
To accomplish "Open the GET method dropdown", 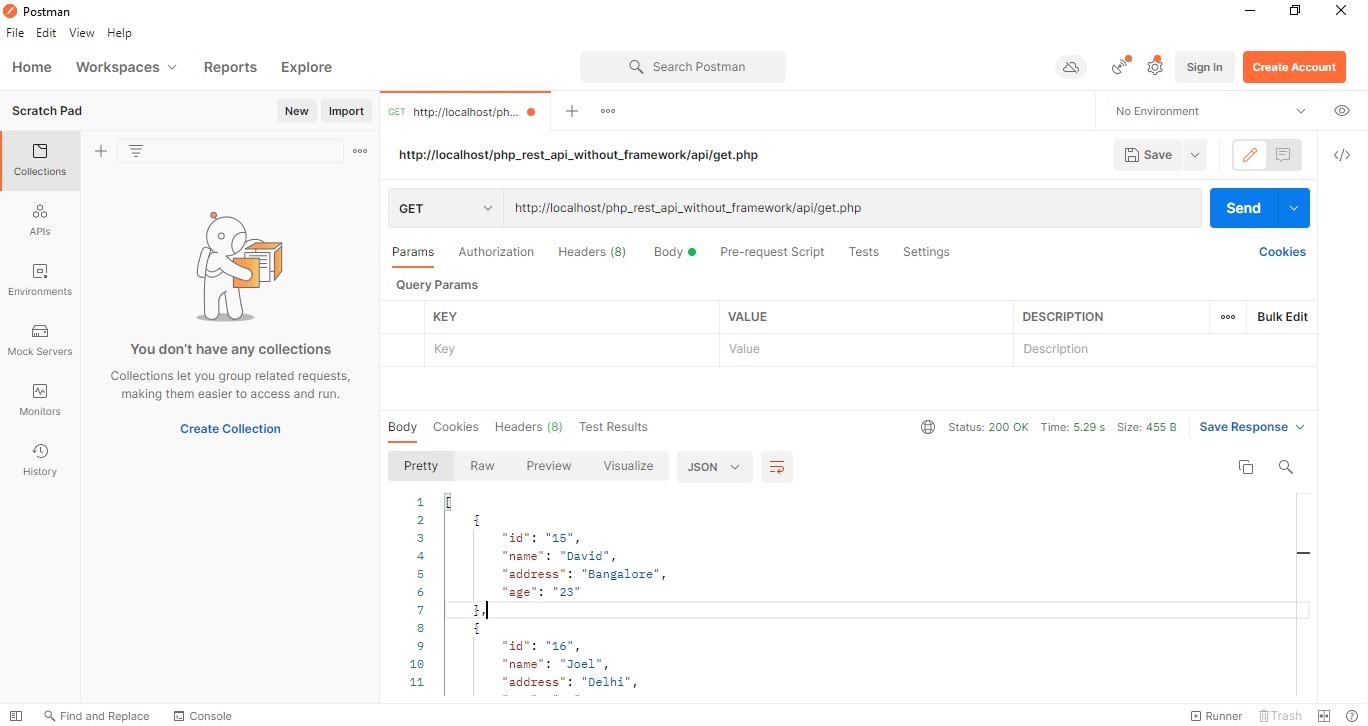I will (446, 208).
